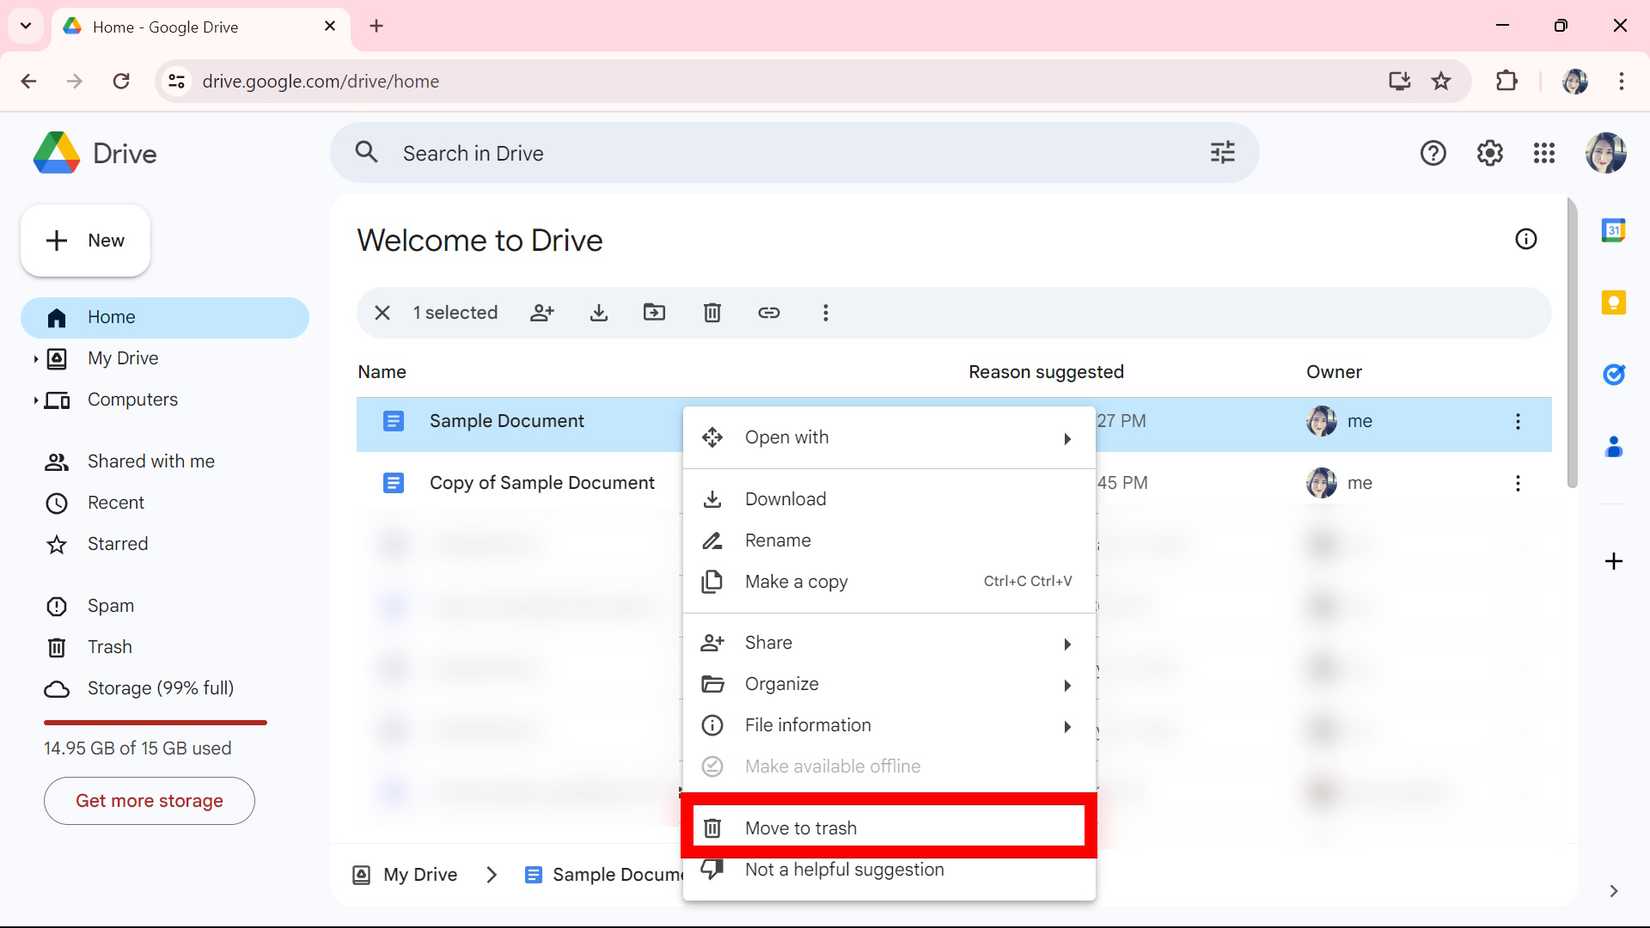This screenshot has height=928, width=1650.
Task: Click the trash icon in the toolbar
Action: click(x=712, y=313)
